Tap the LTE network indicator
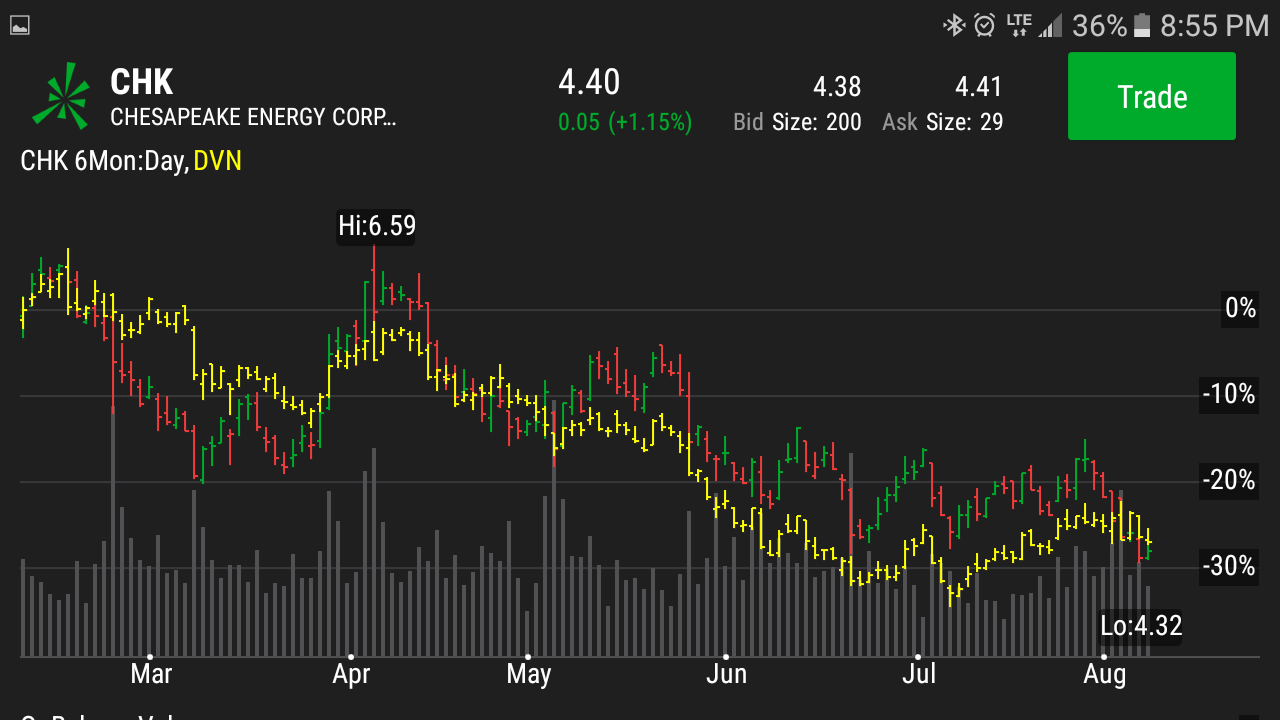This screenshot has width=1280, height=720. pos(1018,25)
